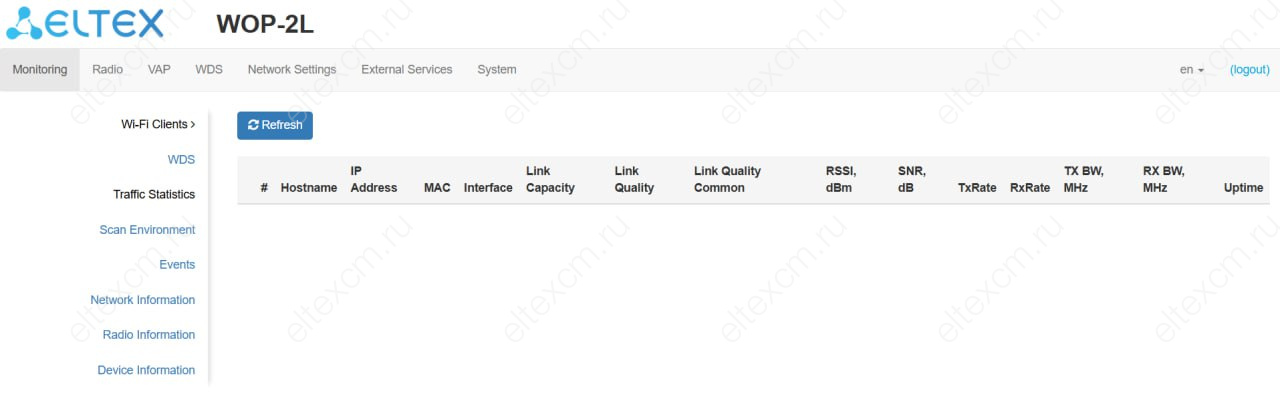
Task: Open Events in the sidebar
Action: point(177,264)
